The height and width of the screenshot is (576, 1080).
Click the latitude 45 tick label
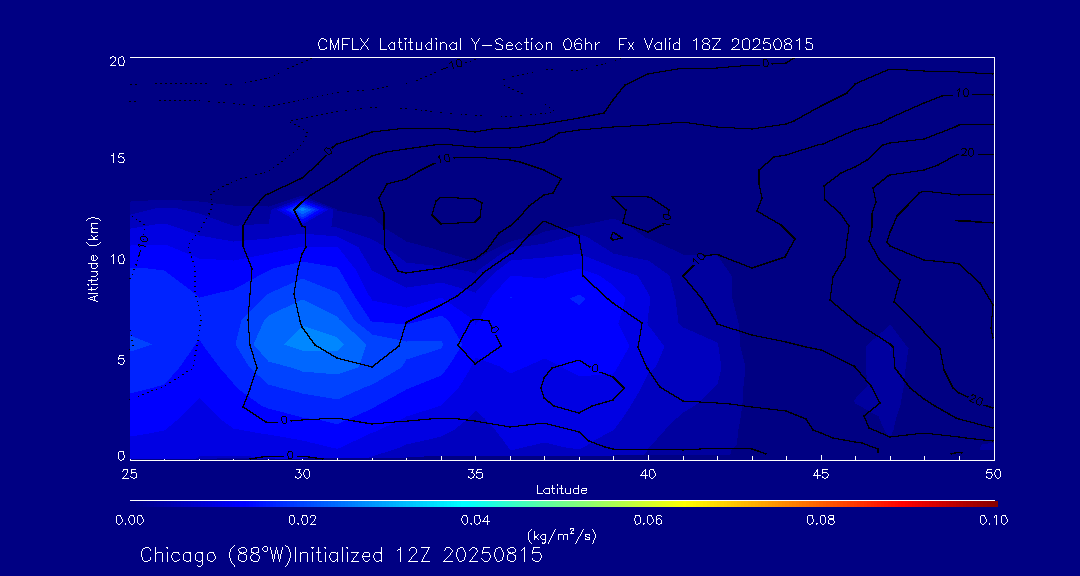821,473
